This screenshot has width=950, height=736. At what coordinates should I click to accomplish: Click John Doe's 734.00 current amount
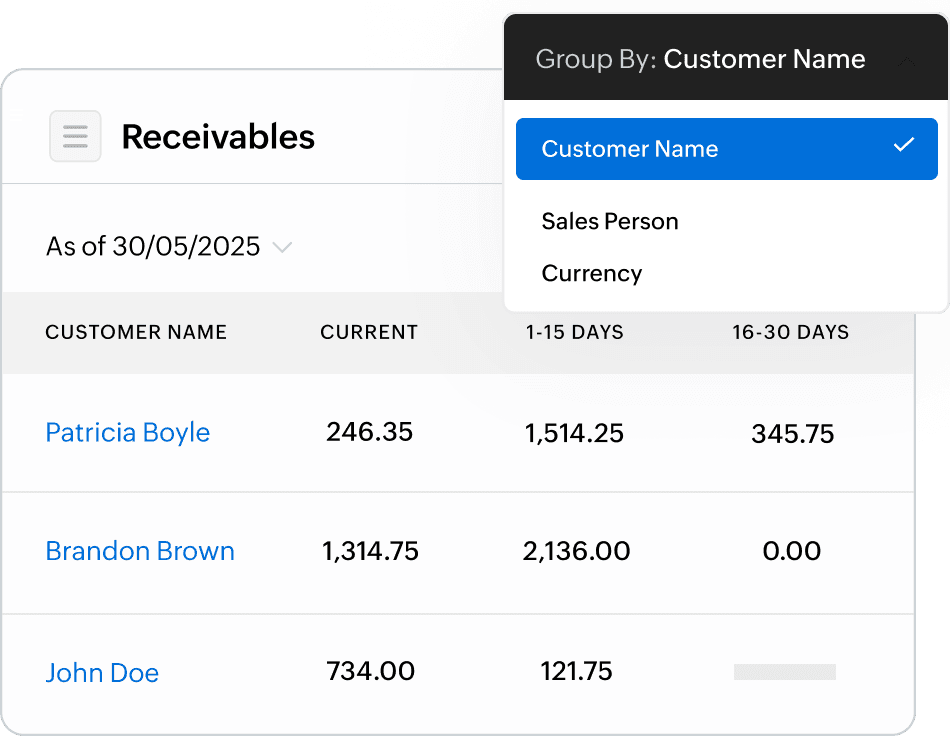click(x=370, y=671)
